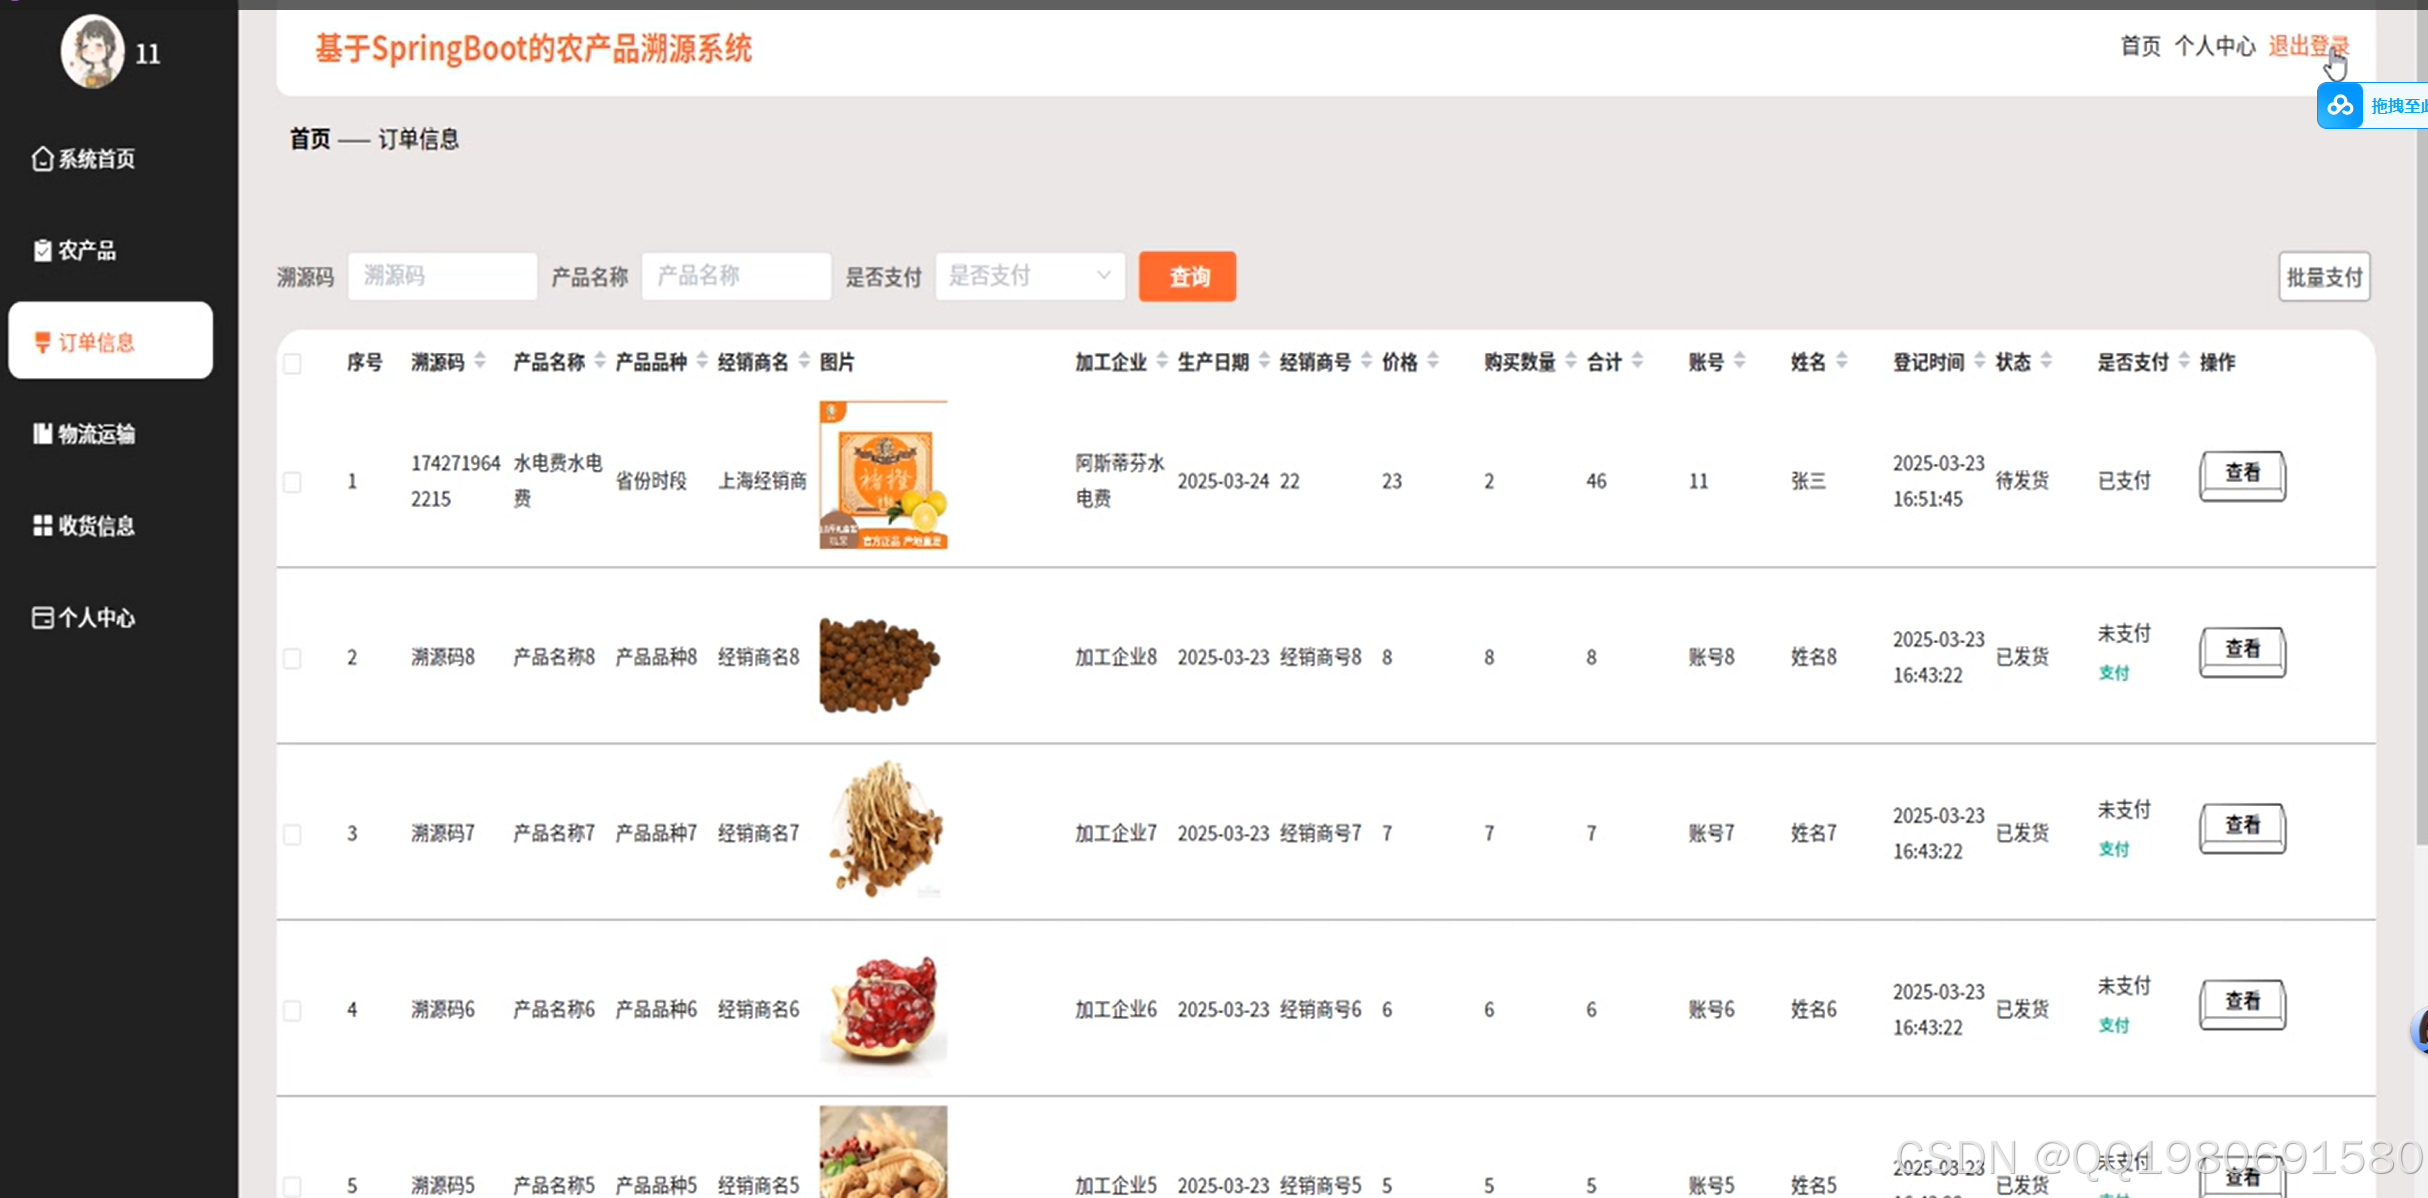The image size is (2428, 1198).
Task: Click the system home house icon
Action: pos(42,159)
